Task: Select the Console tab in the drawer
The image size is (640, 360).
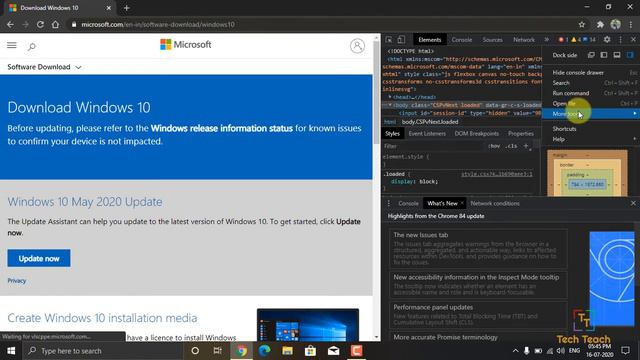Action: pyautogui.click(x=408, y=203)
